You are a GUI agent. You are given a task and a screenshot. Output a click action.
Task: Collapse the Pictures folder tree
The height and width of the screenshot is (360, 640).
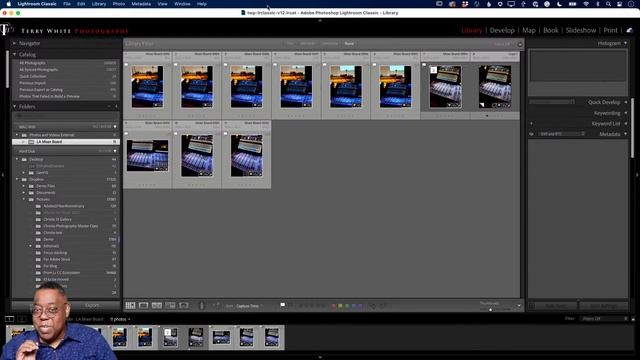point(24,199)
